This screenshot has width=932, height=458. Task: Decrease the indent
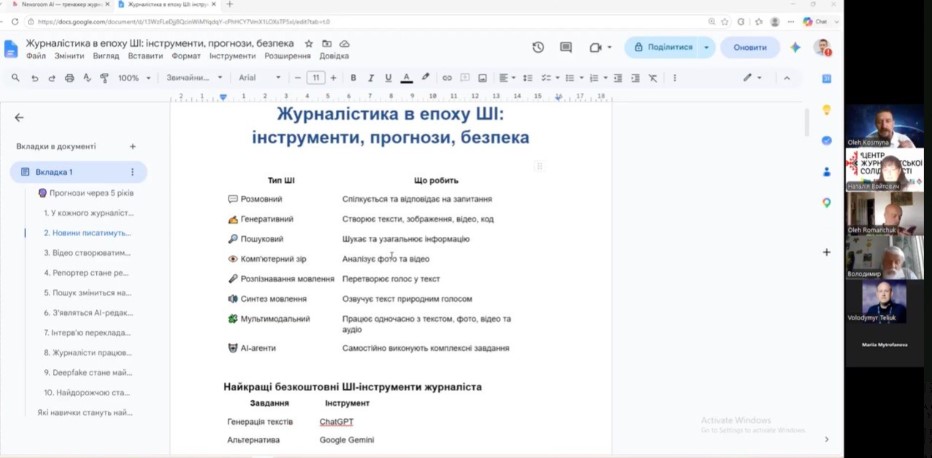pos(618,78)
